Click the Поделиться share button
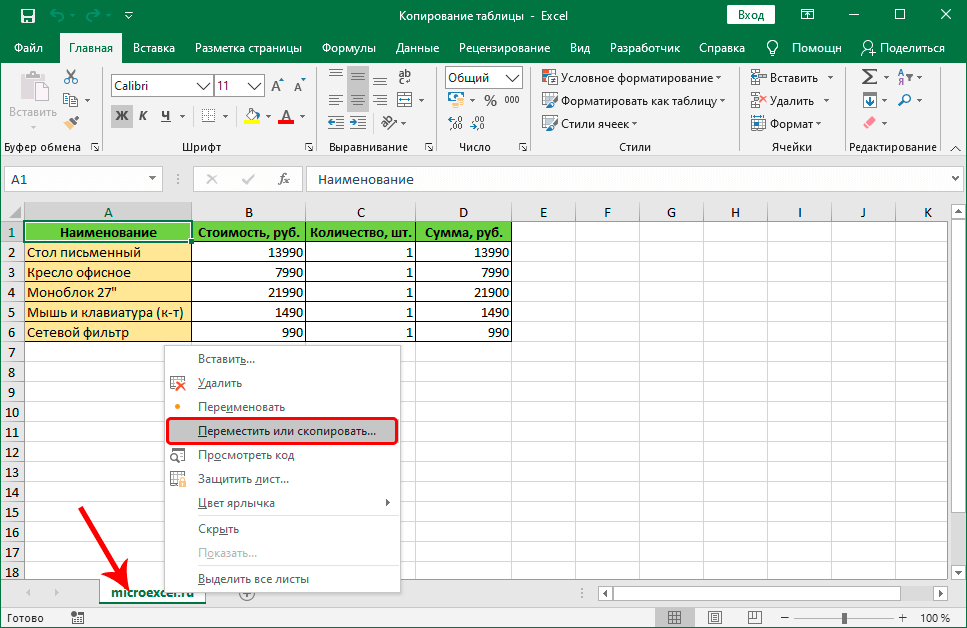Viewport: 967px width, 628px height. (902, 48)
